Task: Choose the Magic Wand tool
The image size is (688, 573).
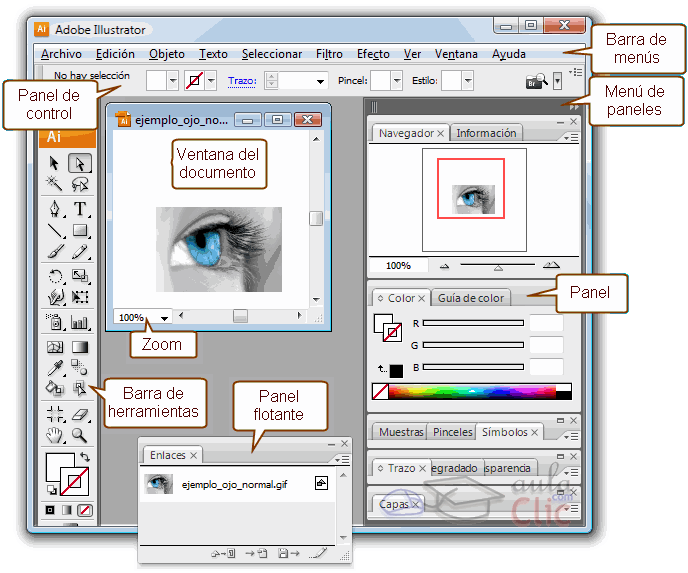Action: (x=54, y=184)
